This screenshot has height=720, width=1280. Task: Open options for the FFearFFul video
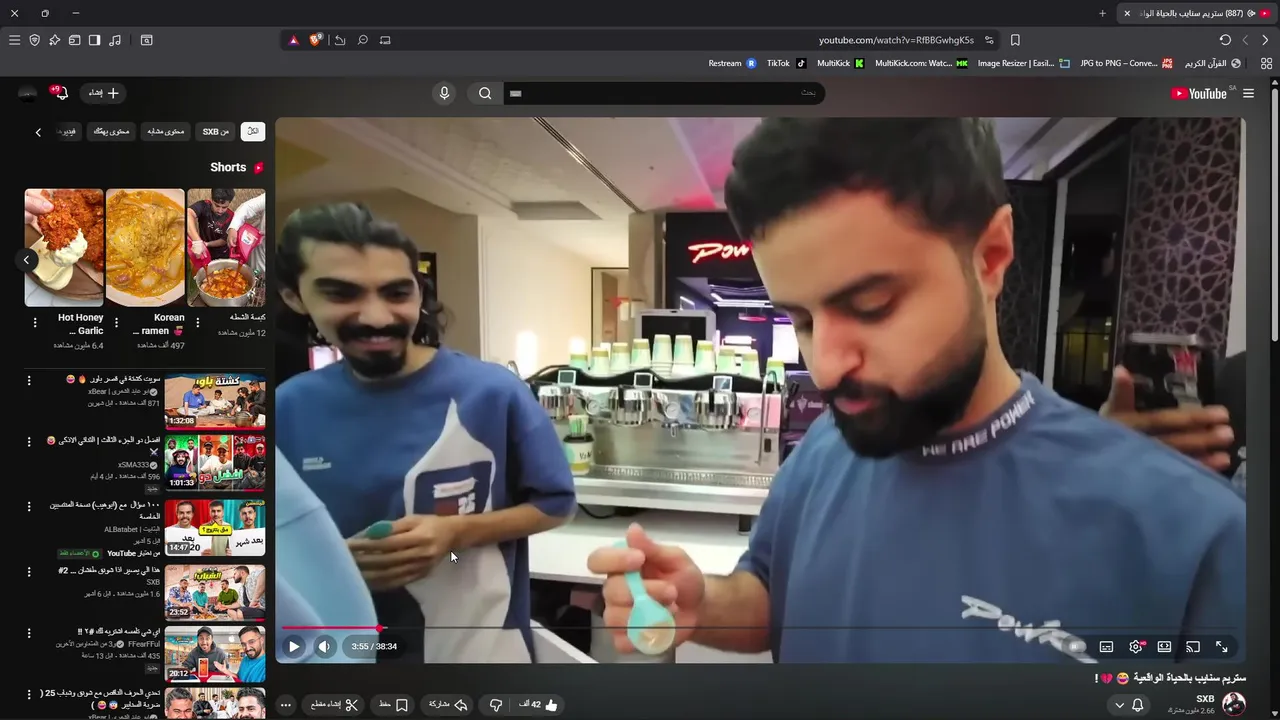[x=29, y=633]
